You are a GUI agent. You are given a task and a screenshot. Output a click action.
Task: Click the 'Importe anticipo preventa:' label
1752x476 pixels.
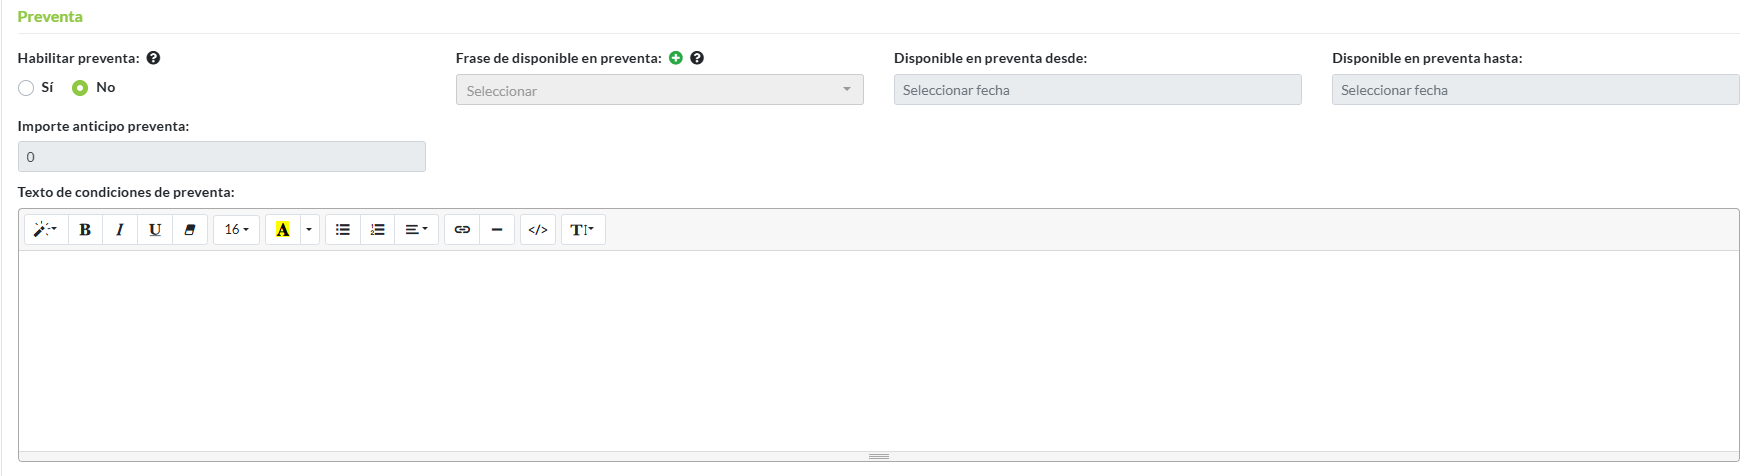click(x=103, y=126)
